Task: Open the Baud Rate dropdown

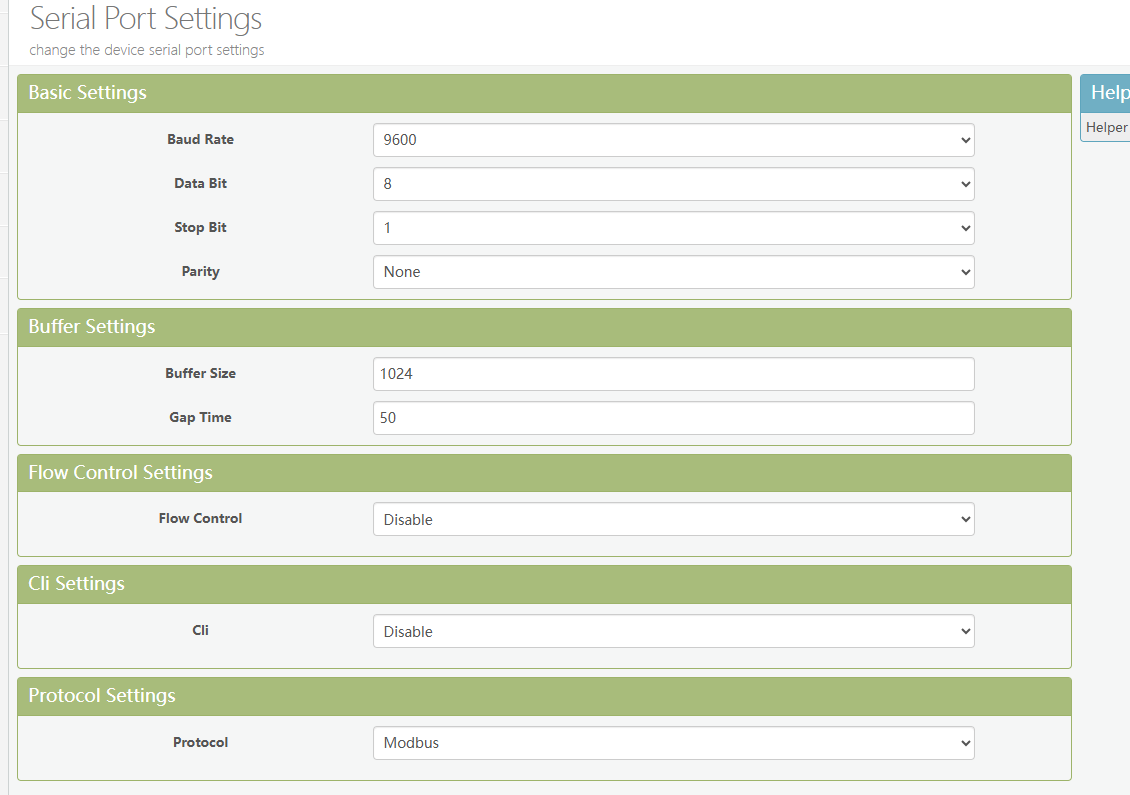Action: (673, 140)
